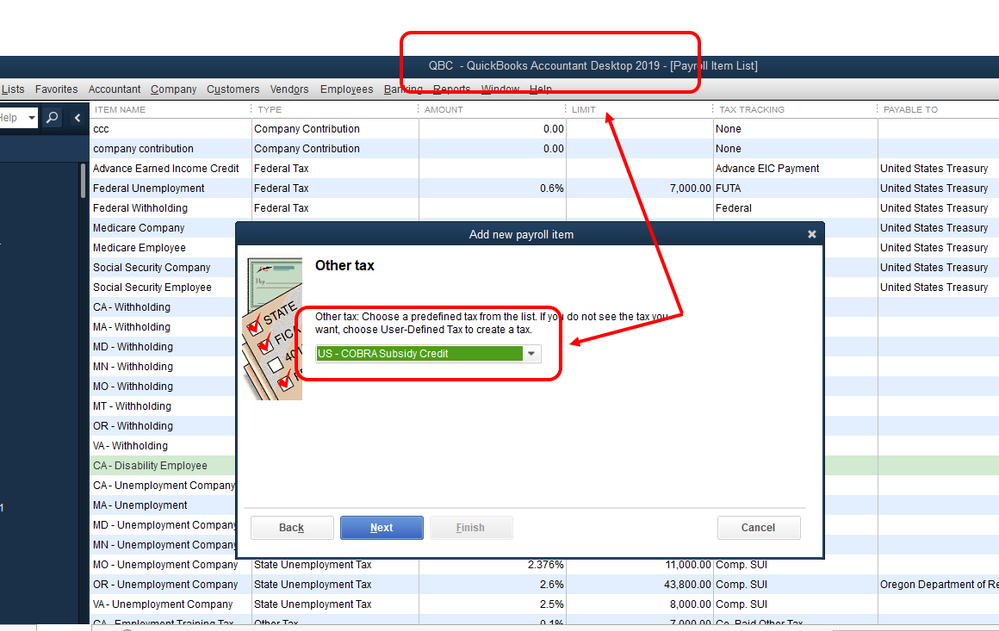Image resolution: width=999 pixels, height=631 pixels.
Task: Click the search magnifier icon
Action: point(52,117)
